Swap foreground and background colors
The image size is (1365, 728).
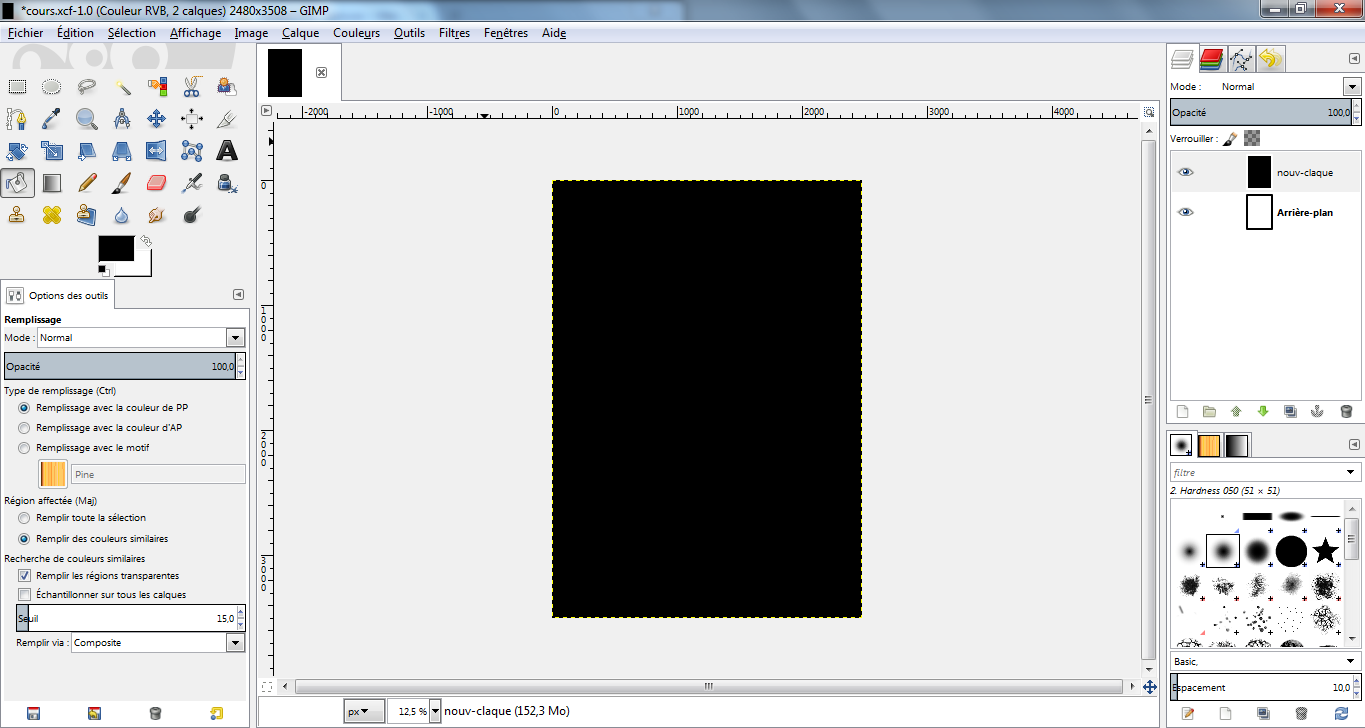coord(146,241)
